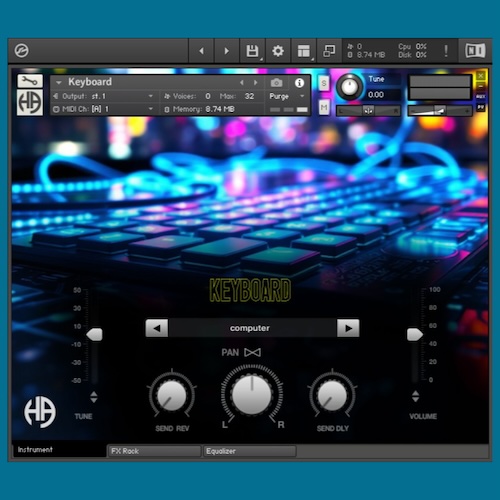Viewport: 500px width, 500px height.
Task: Select next sound after computer
Action: tap(348, 328)
